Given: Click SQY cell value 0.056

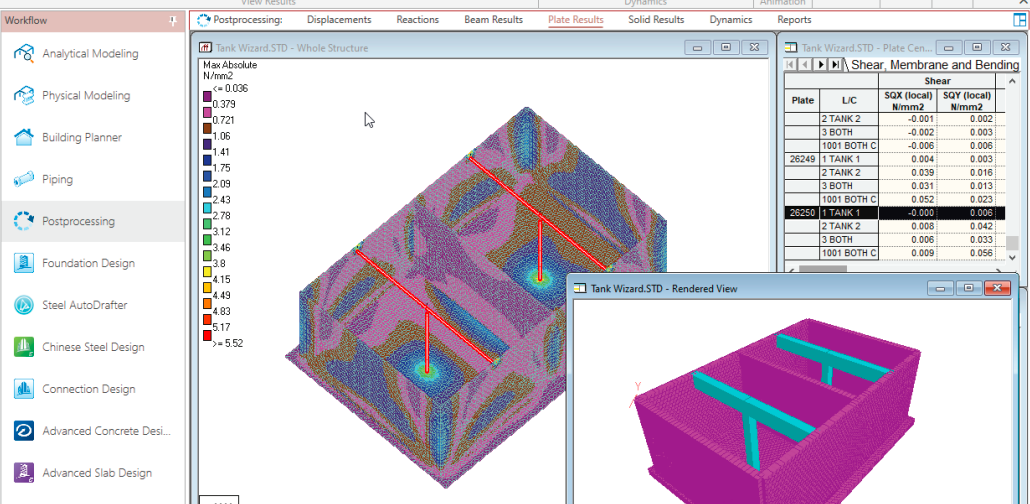Looking at the screenshot, I should 966,253.
